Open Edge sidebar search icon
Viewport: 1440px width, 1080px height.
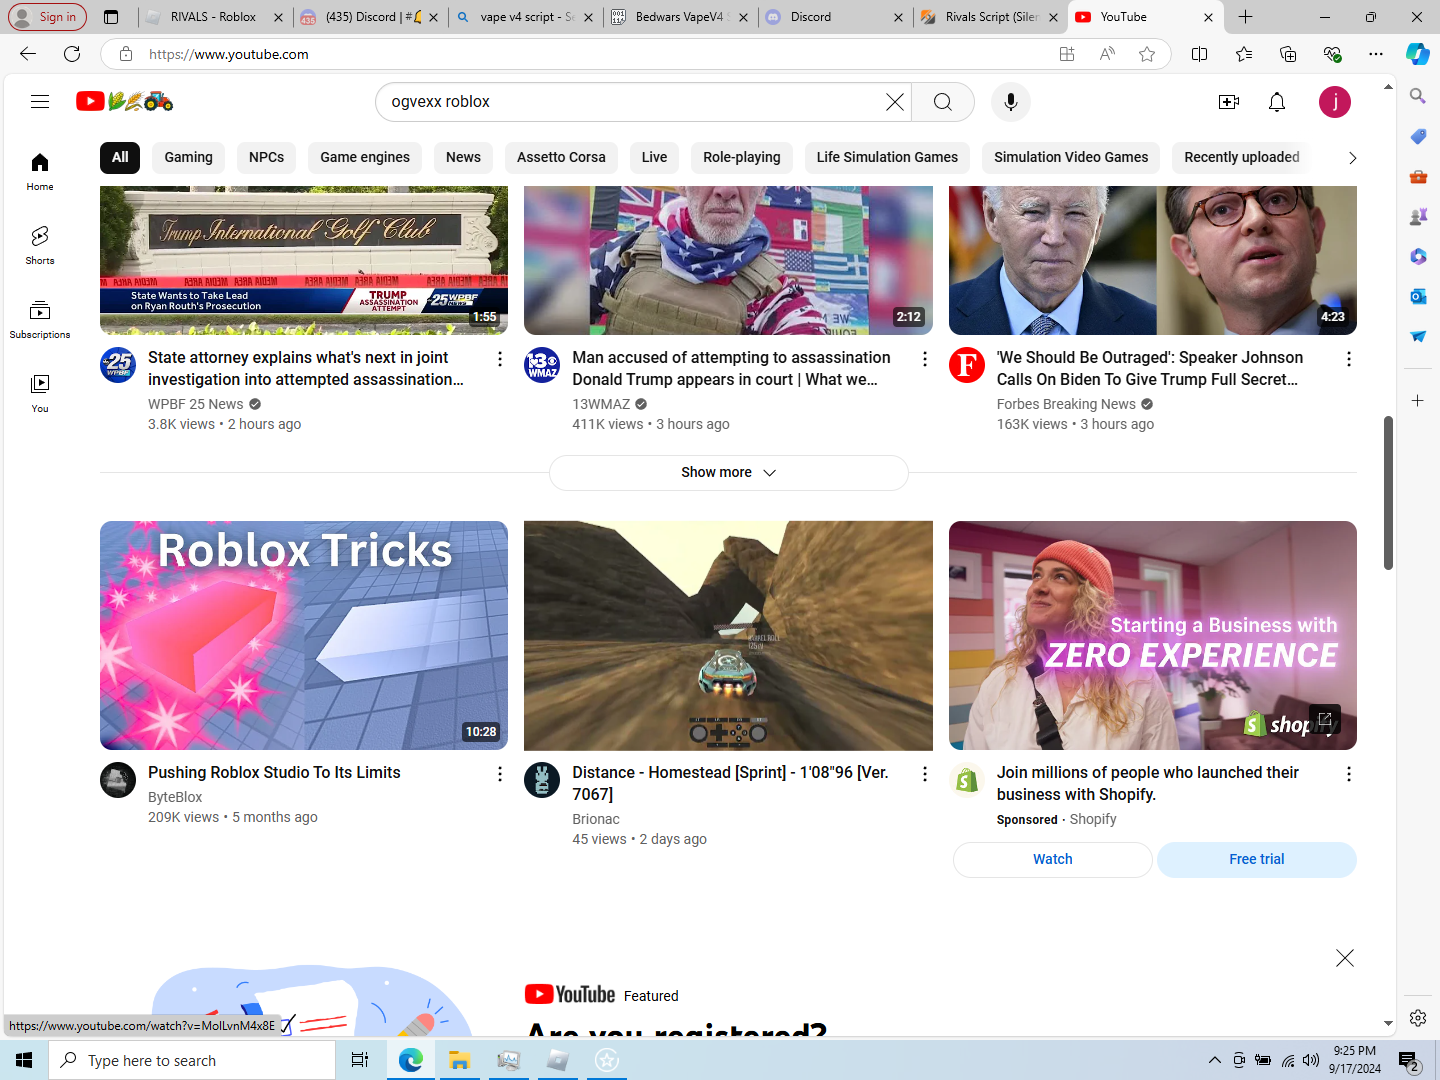[x=1418, y=96]
